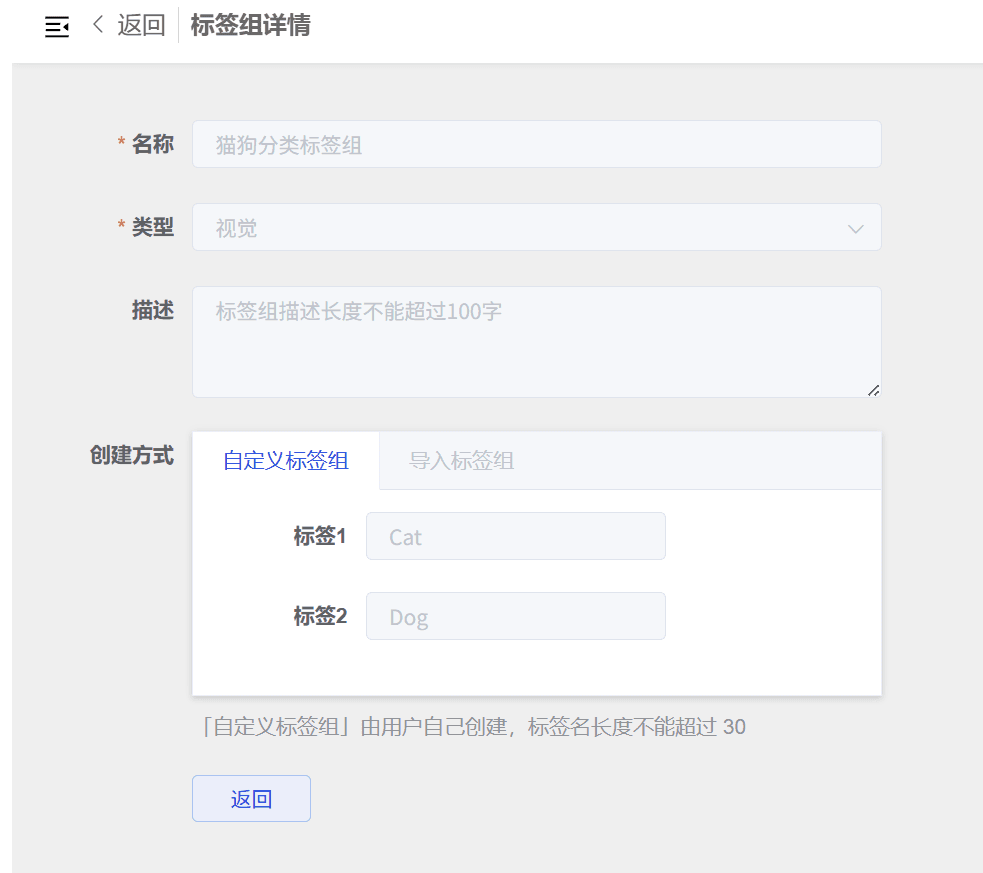Switch to the 导入标签组 tab
This screenshot has height=873, width=983.
[x=461, y=461]
